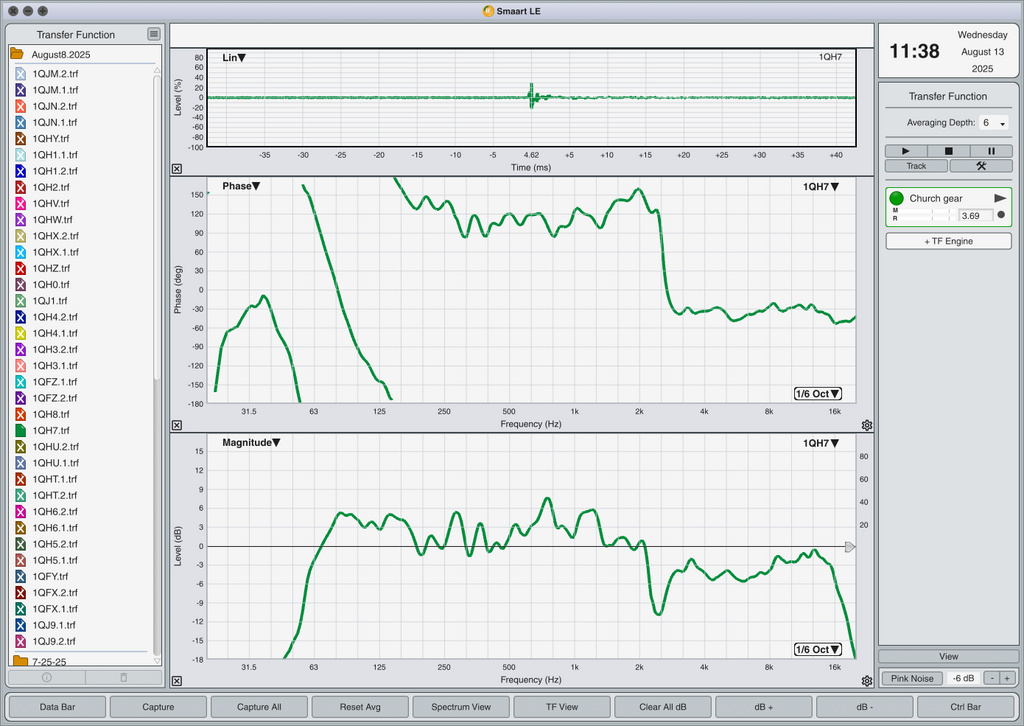
Task: Click the August8.2025 folder icon
Action: click(x=17, y=54)
